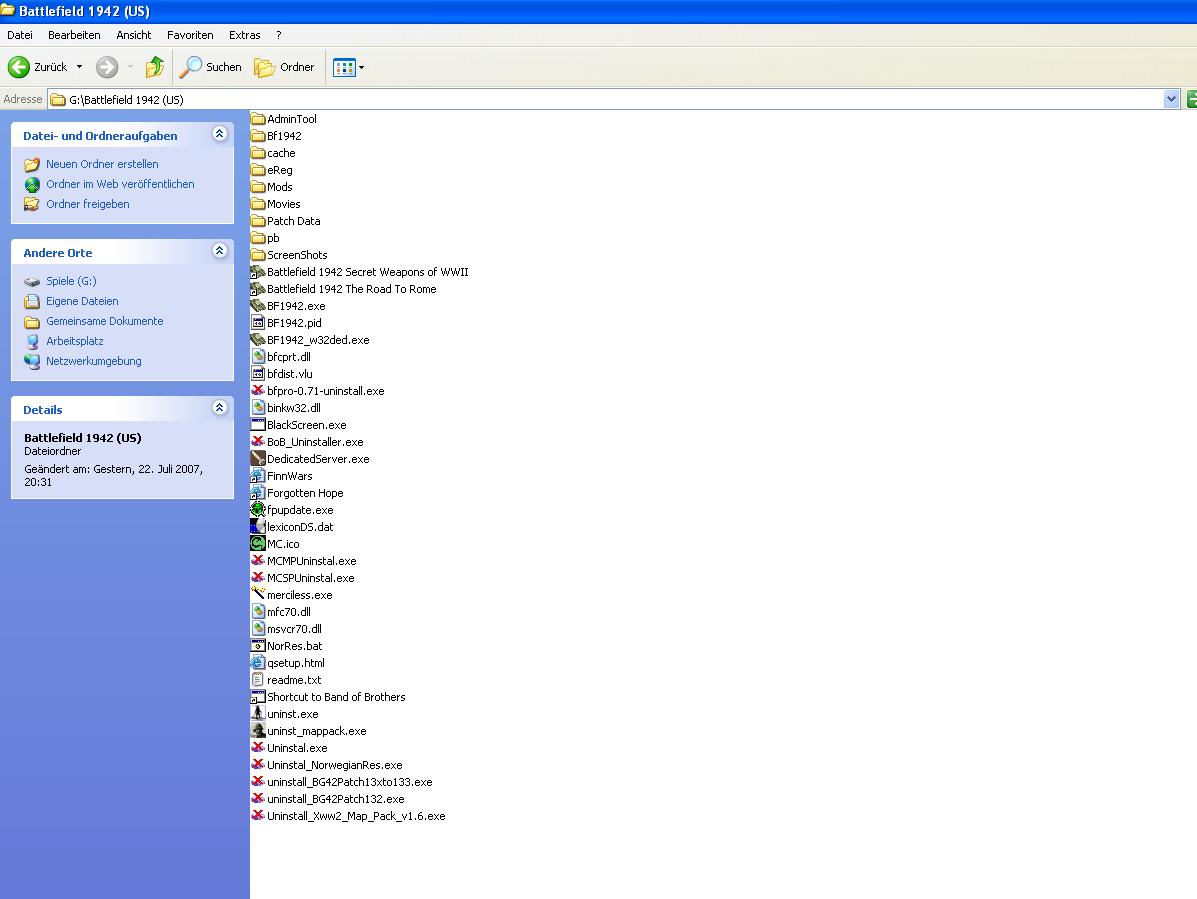
Task: Open the Datei menu
Action: [x=20, y=35]
